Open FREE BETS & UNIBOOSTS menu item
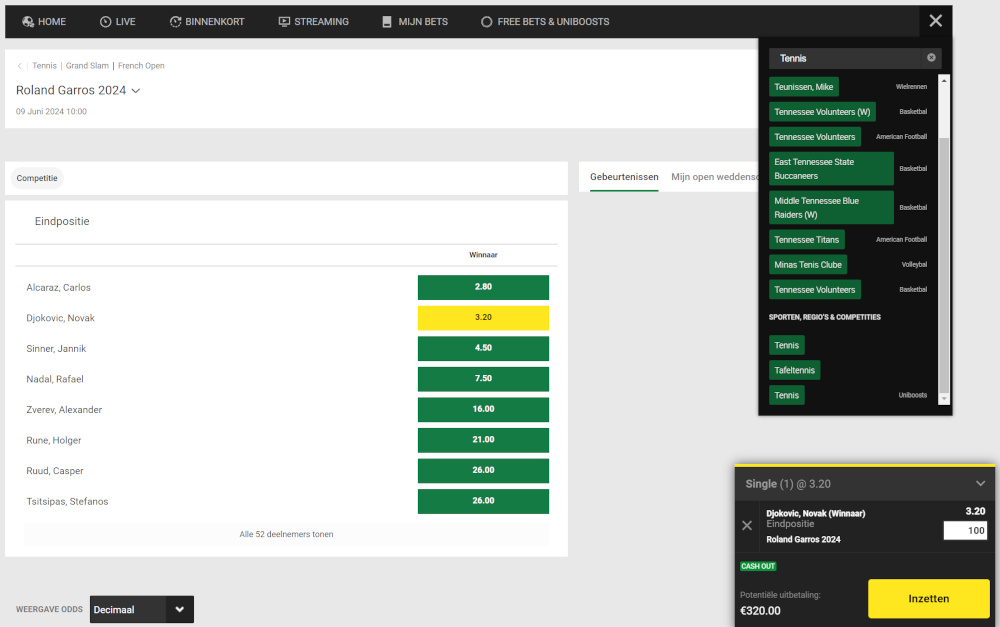The image size is (1000, 627). [x=545, y=22]
